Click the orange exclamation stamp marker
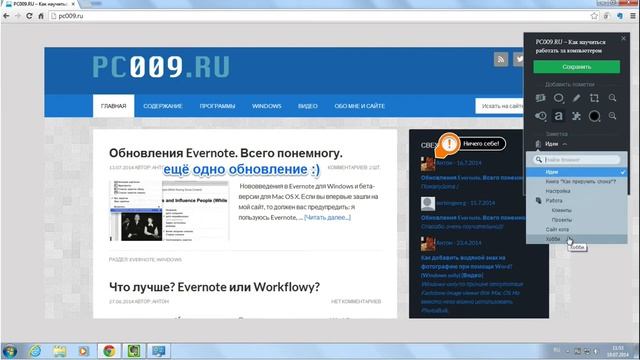The image size is (640, 360). point(449,144)
